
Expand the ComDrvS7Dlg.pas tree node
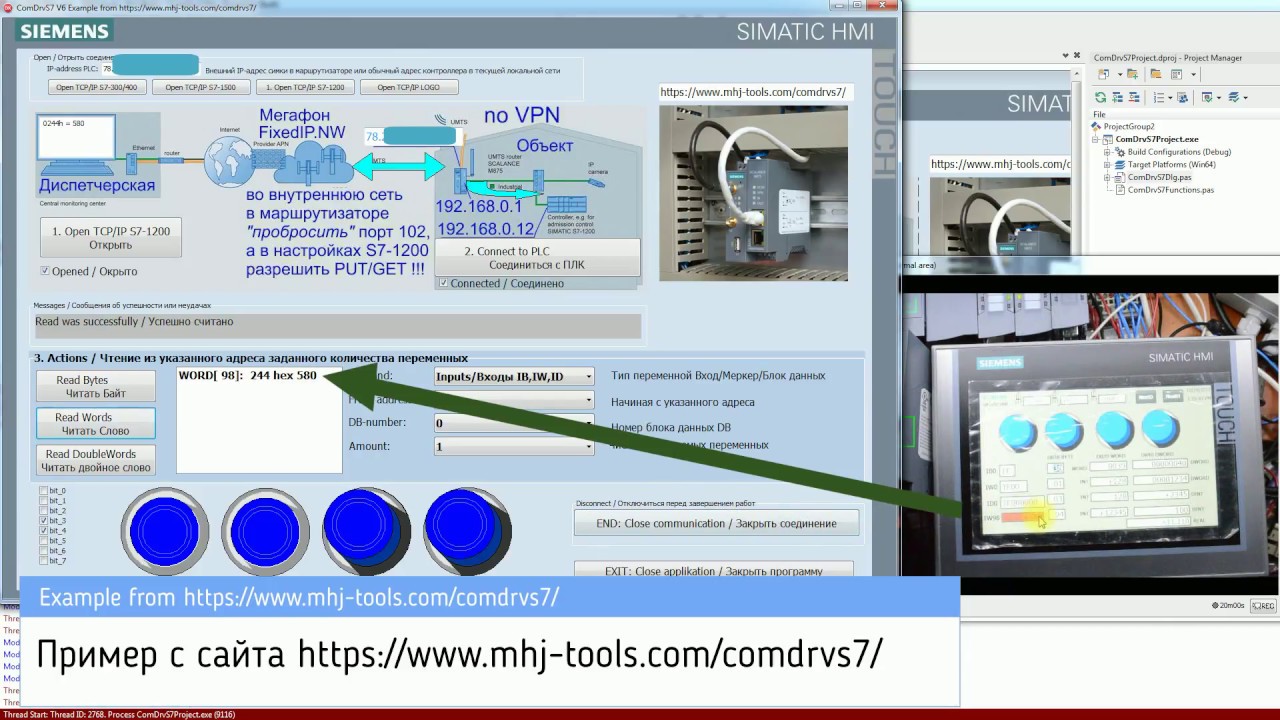[1108, 177]
